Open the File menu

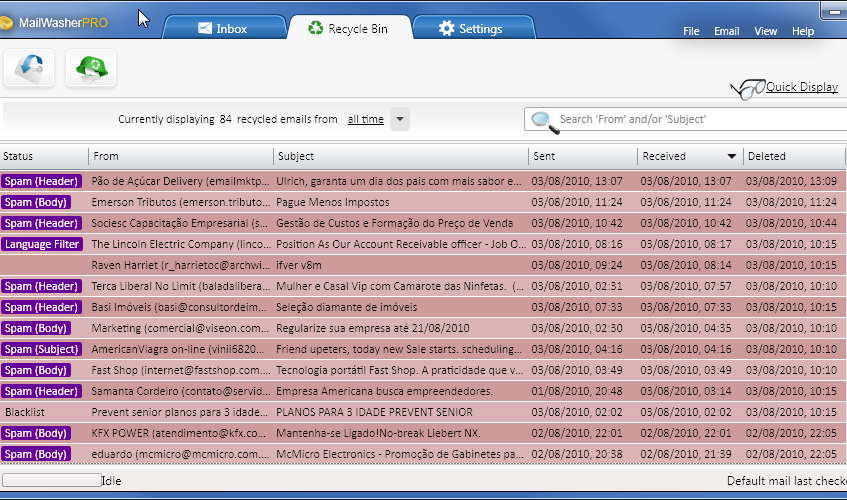(x=691, y=31)
